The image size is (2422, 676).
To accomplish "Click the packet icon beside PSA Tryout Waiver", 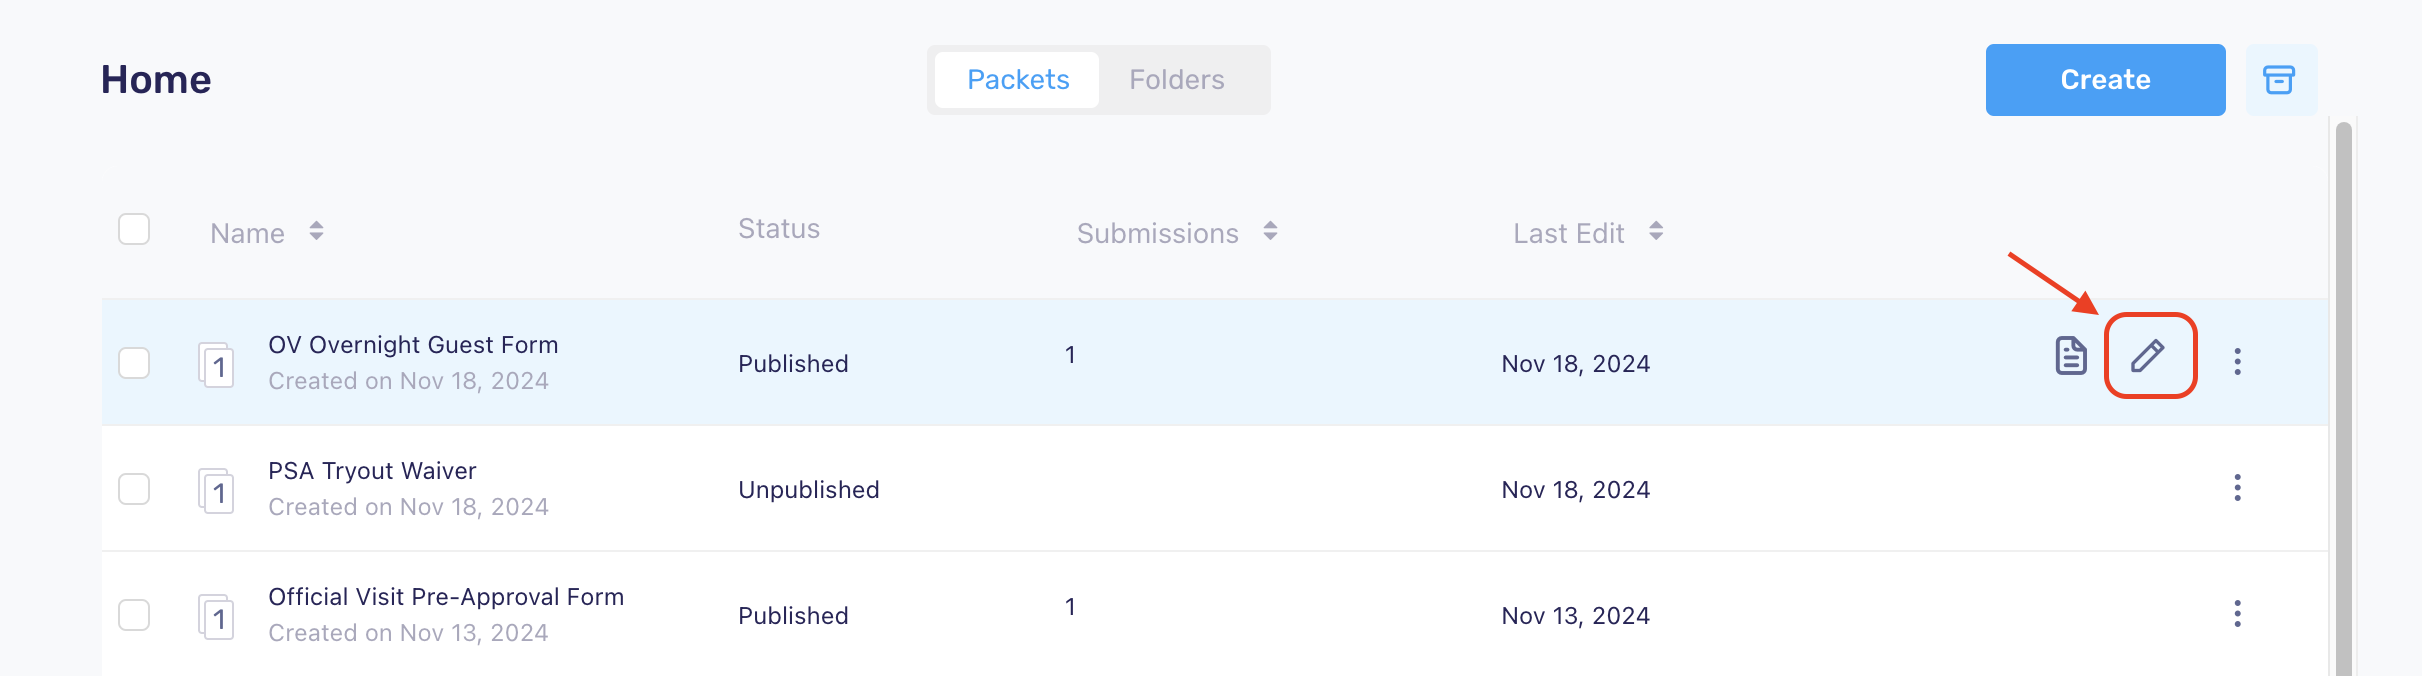I will [216, 490].
